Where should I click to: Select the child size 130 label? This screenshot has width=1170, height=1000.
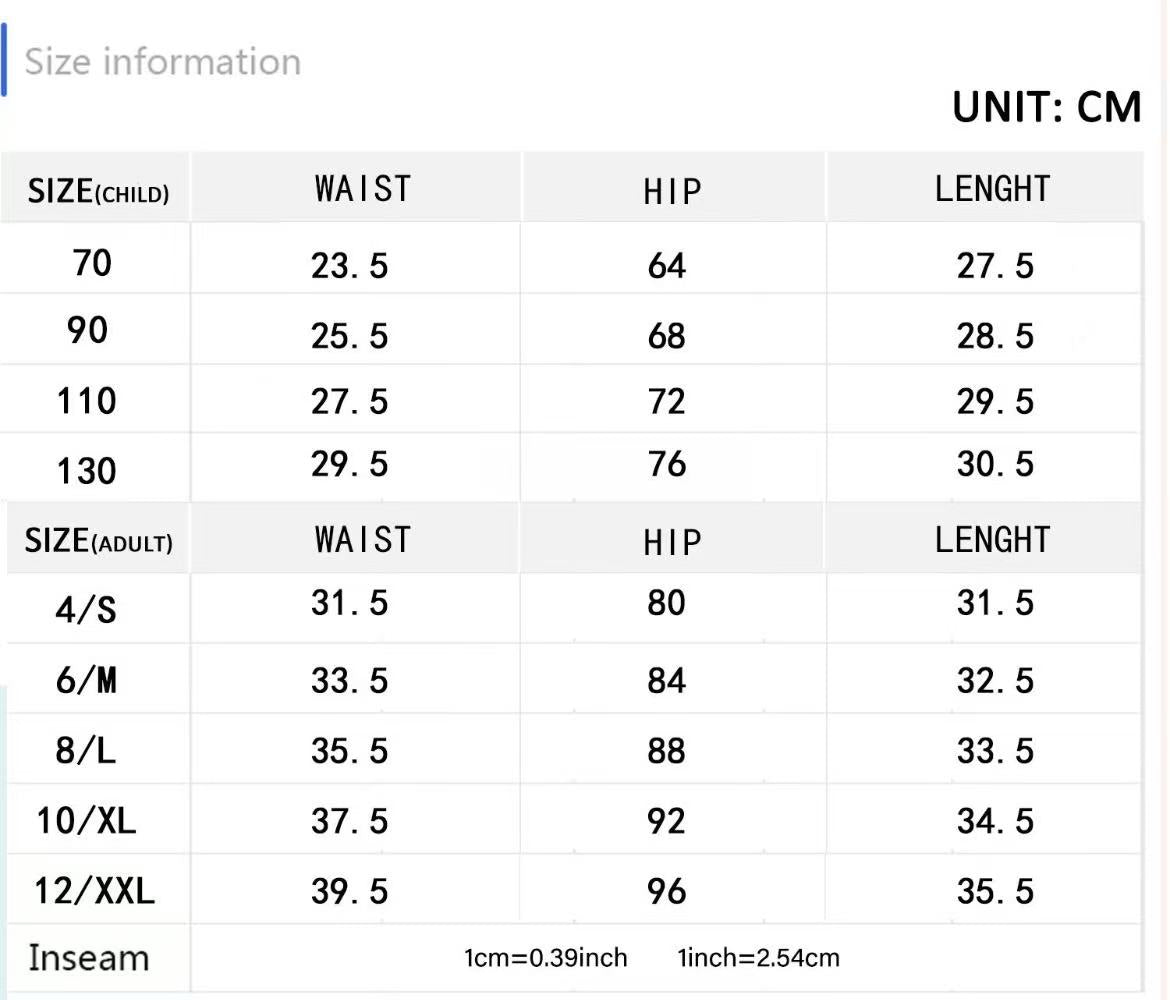pyautogui.click(x=87, y=470)
